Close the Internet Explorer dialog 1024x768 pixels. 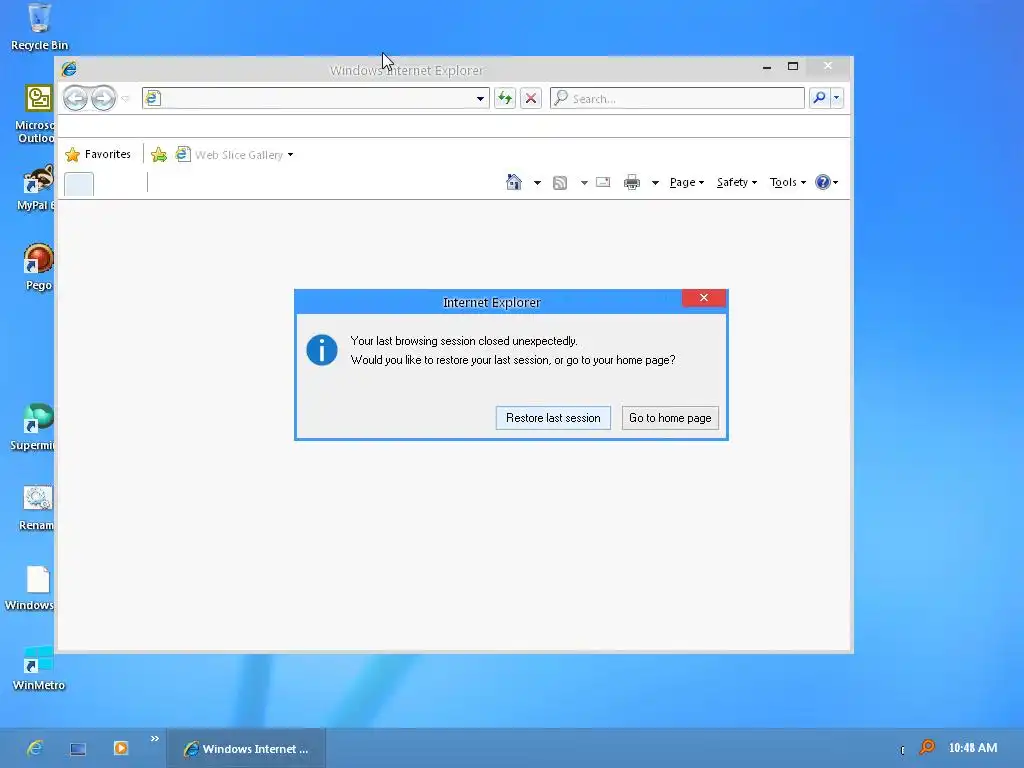704,298
